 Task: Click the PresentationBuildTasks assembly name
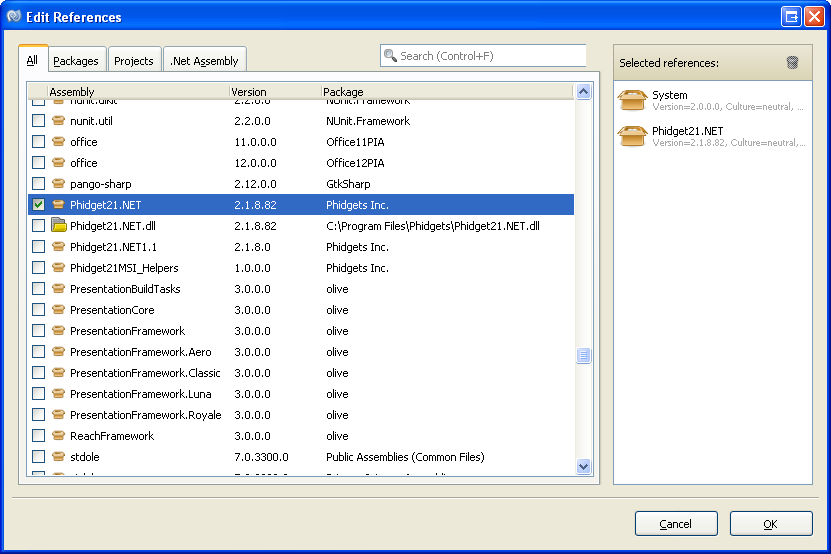coord(125,288)
